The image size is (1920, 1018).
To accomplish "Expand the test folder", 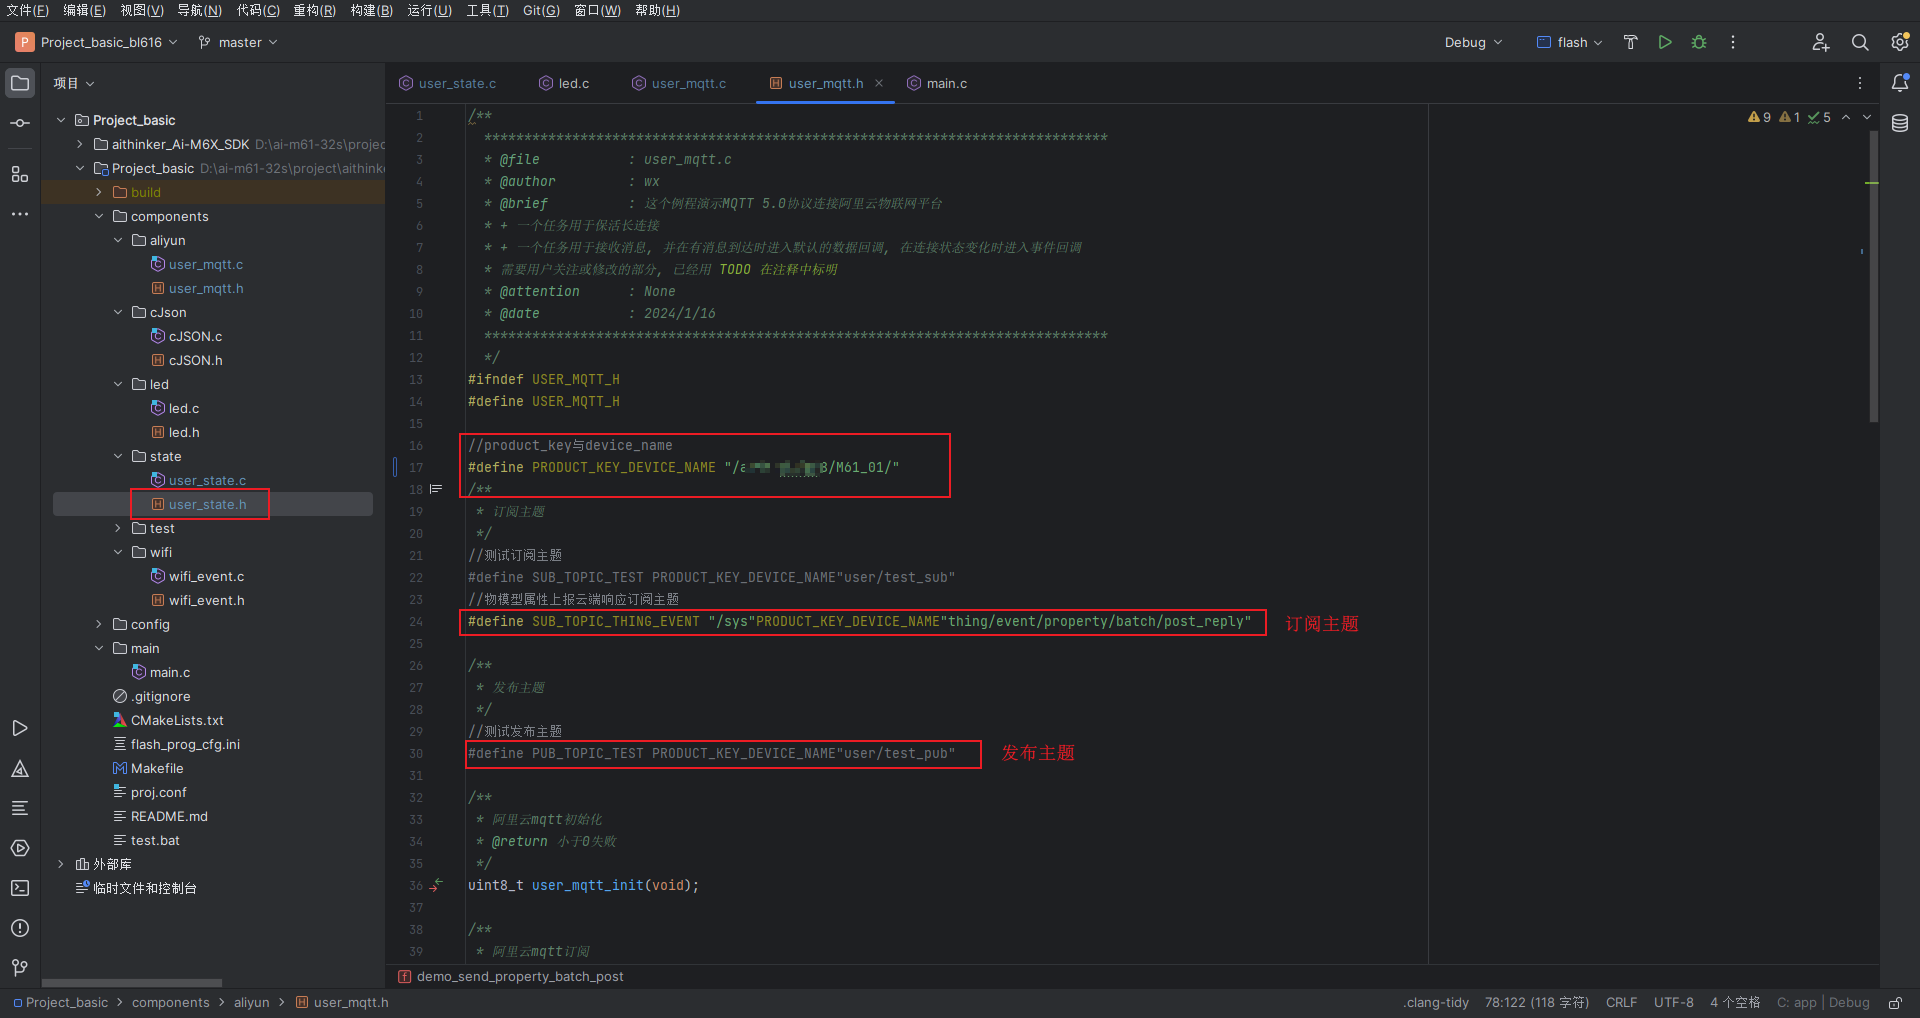I will 118,528.
